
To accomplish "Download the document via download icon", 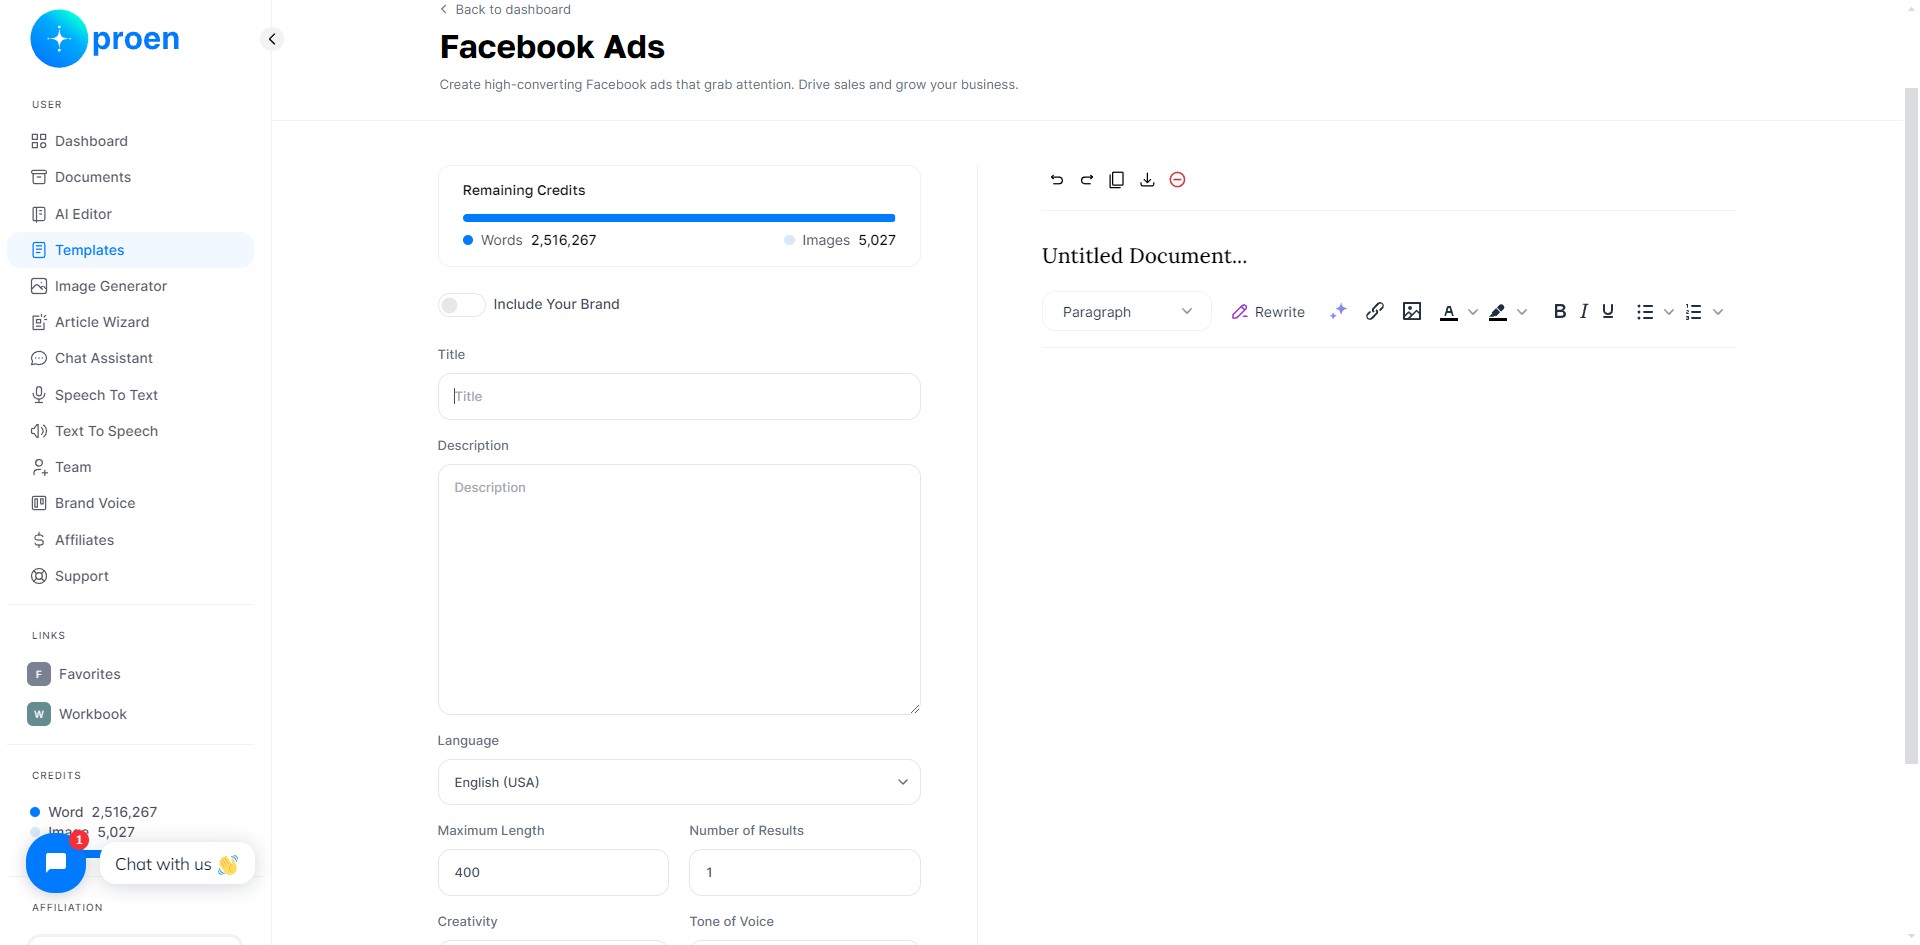I will (1147, 180).
